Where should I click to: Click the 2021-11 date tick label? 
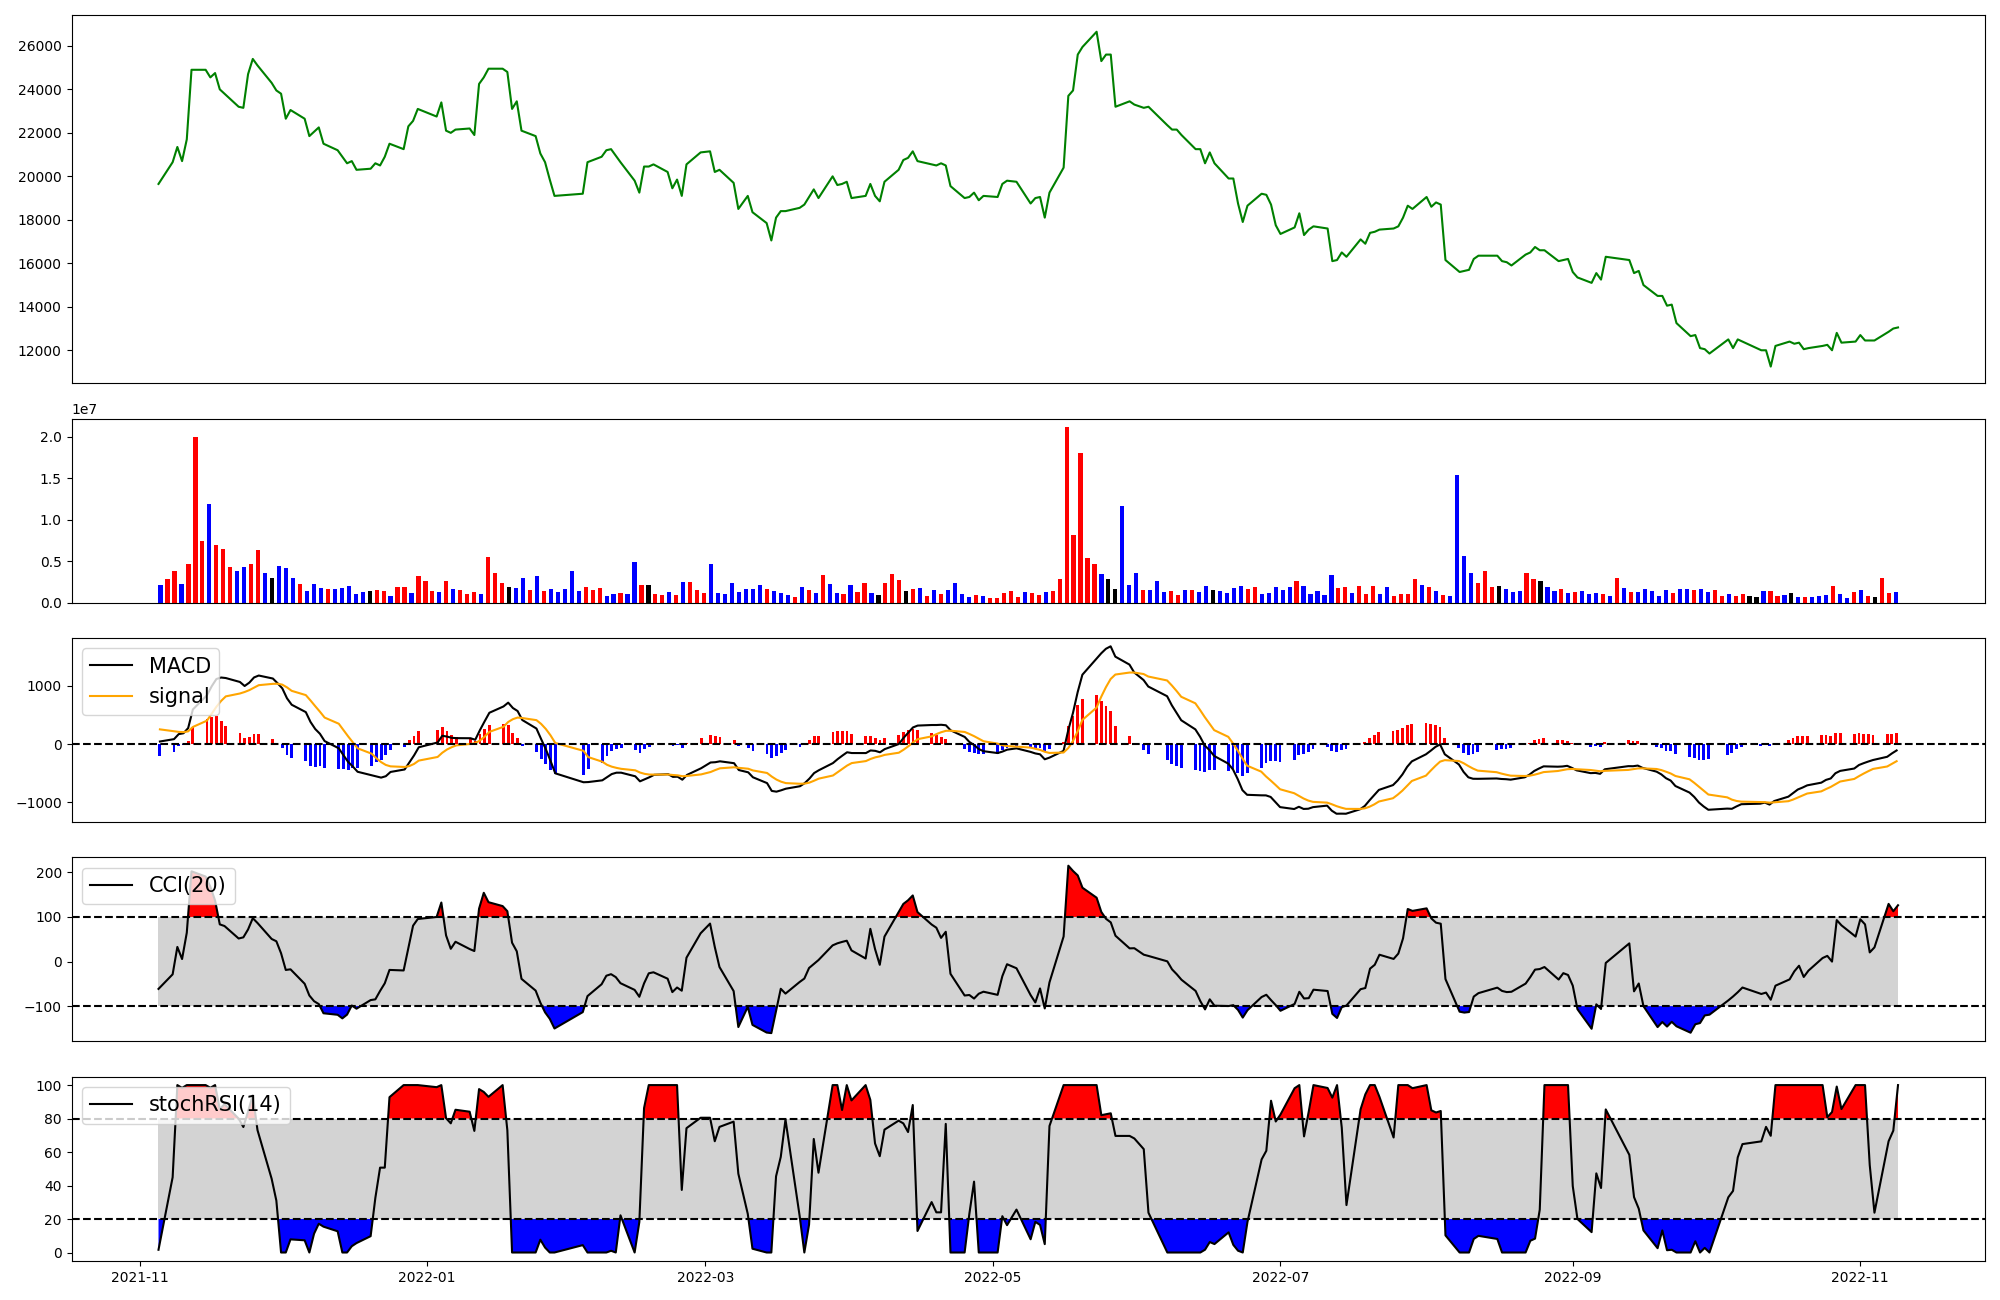140,1277
